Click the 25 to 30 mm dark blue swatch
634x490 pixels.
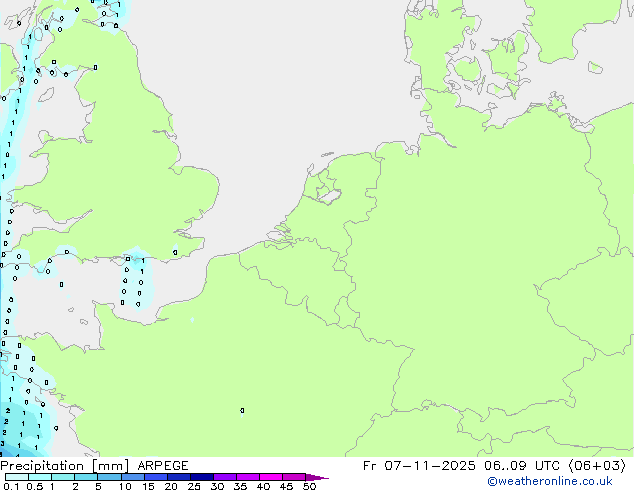(x=201, y=477)
